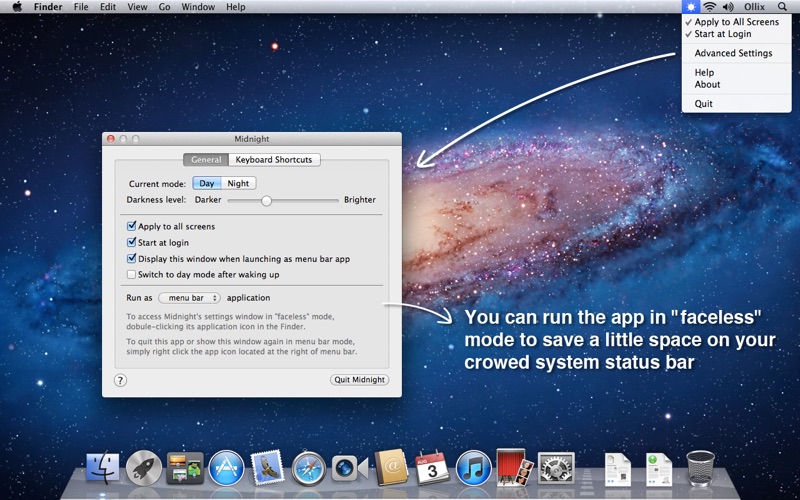800x500 pixels.
Task: Click the Midnight window title text
Action: click(x=252, y=139)
